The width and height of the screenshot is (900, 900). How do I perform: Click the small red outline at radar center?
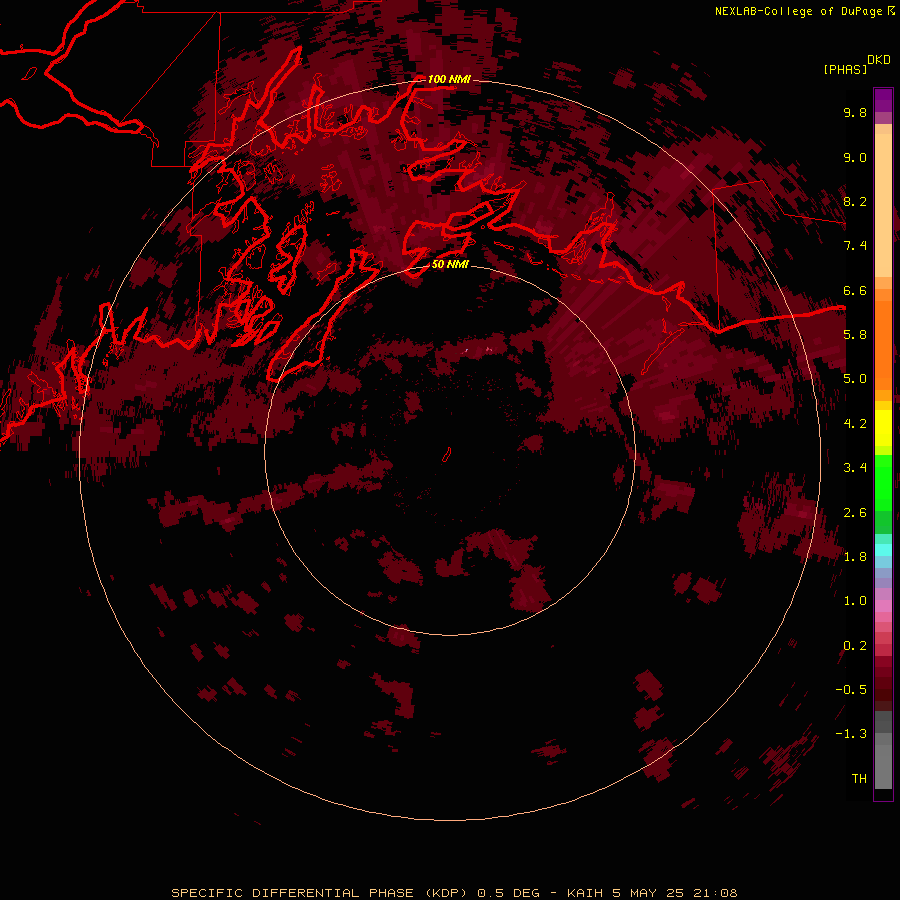coord(447,455)
